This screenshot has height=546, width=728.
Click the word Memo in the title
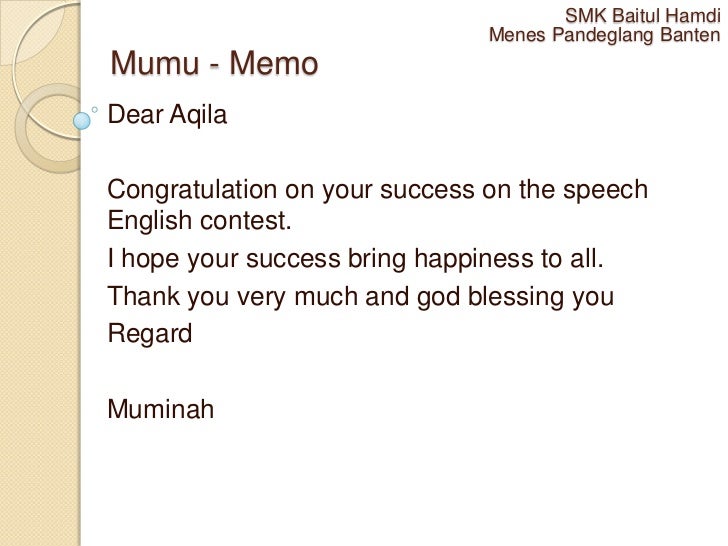274,63
